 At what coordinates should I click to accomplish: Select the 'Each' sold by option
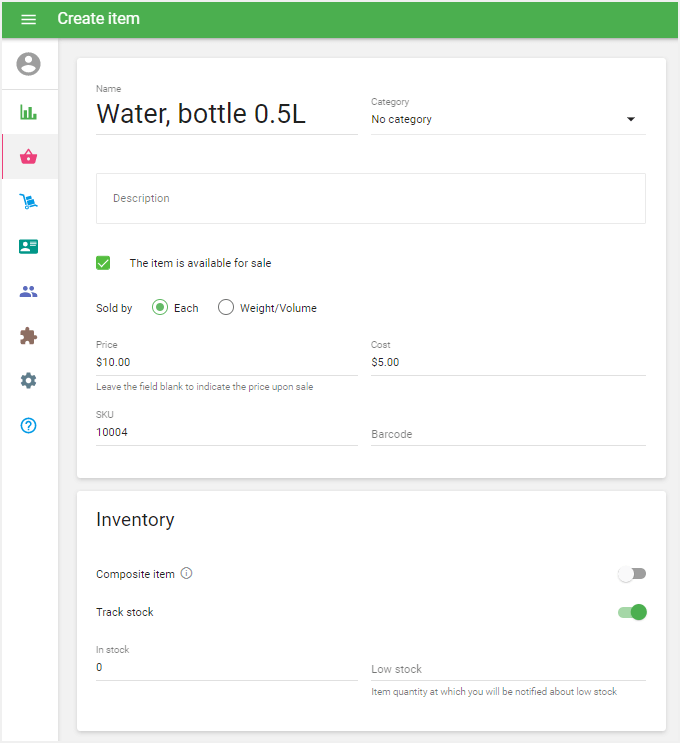pos(159,308)
